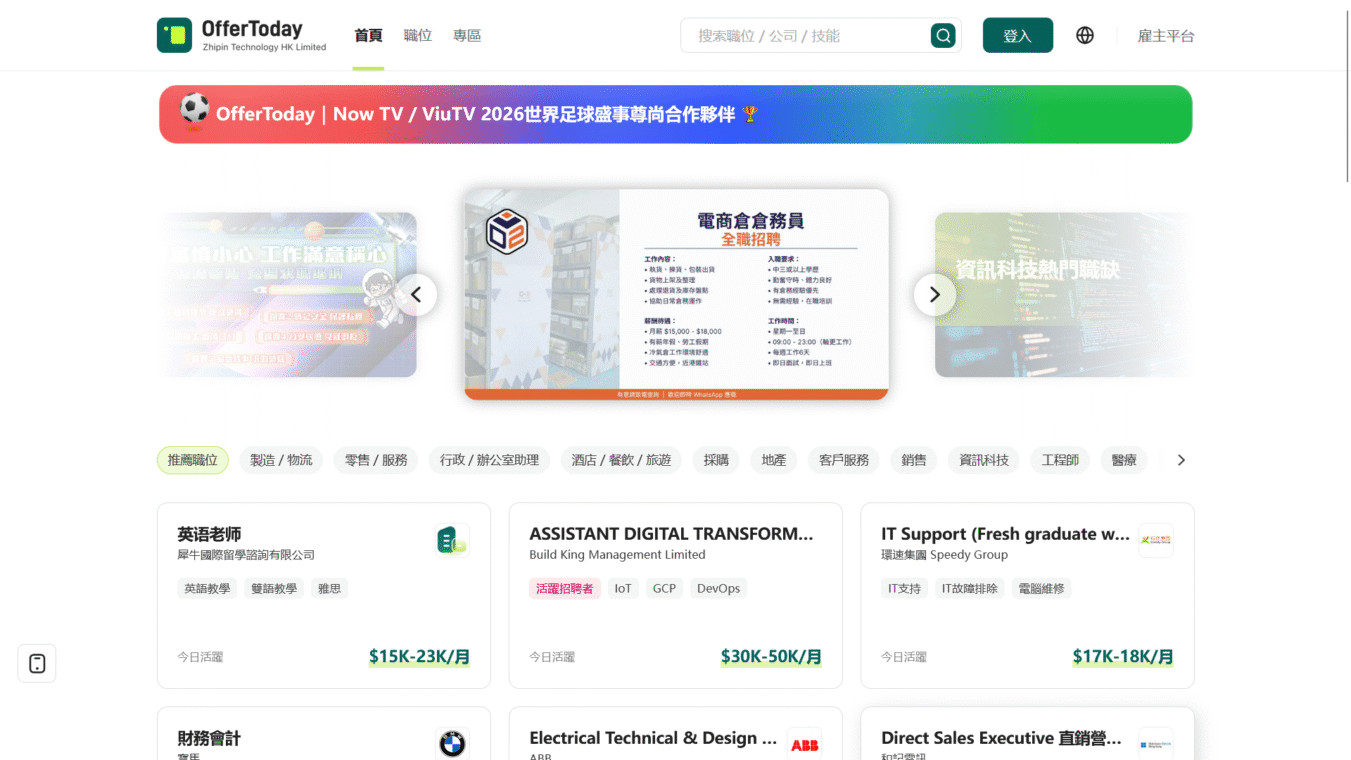The image size is (1351, 760).
Task: Click the $30K-50K/月 salary
Action: [x=771, y=656]
